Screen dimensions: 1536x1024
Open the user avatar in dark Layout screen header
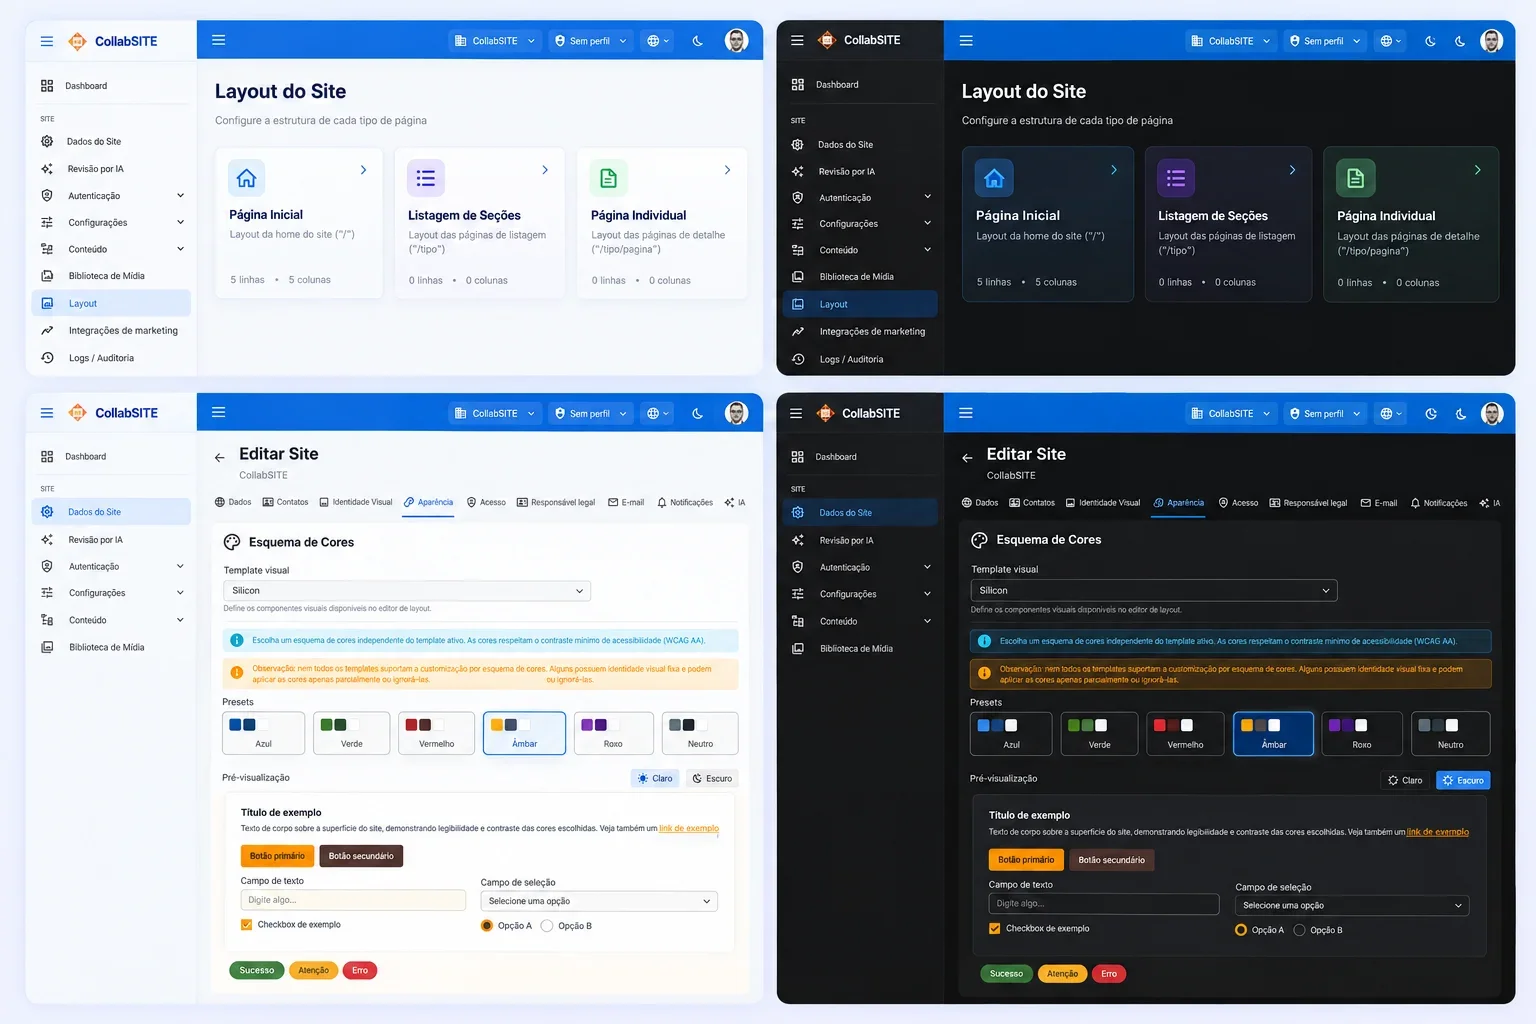(1491, 41)
